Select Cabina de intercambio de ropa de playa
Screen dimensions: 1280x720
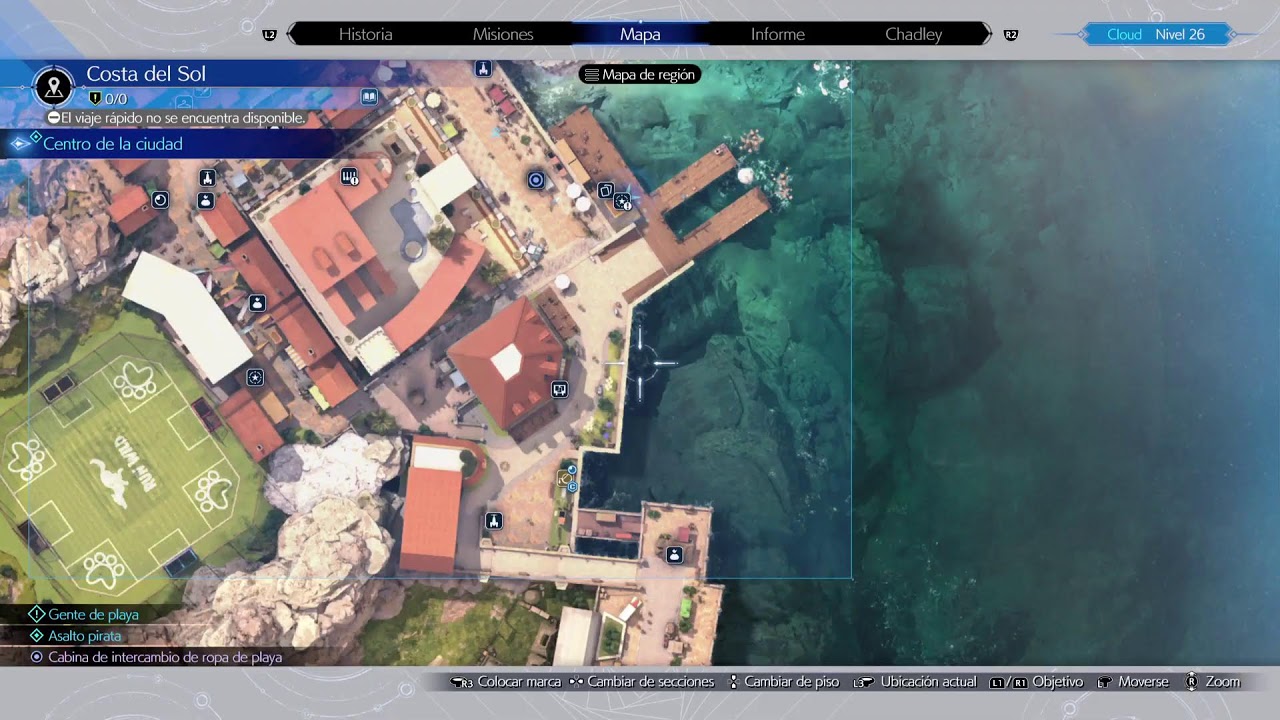pyautogui.click(x=165, y=658)
